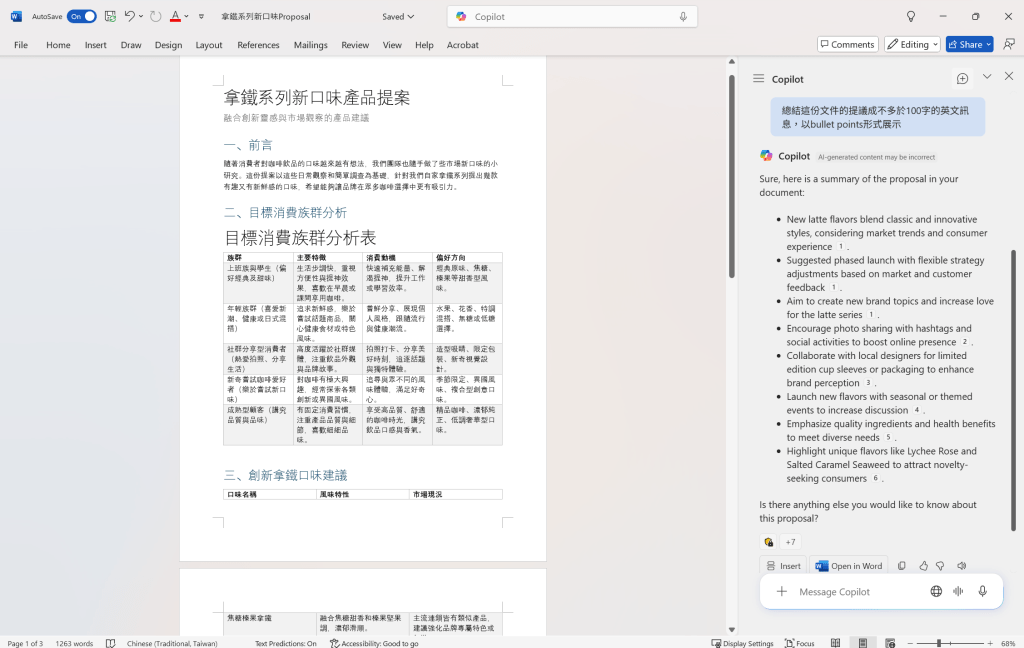Click the microphone dictate icon in message box

(x=983, y=592)
